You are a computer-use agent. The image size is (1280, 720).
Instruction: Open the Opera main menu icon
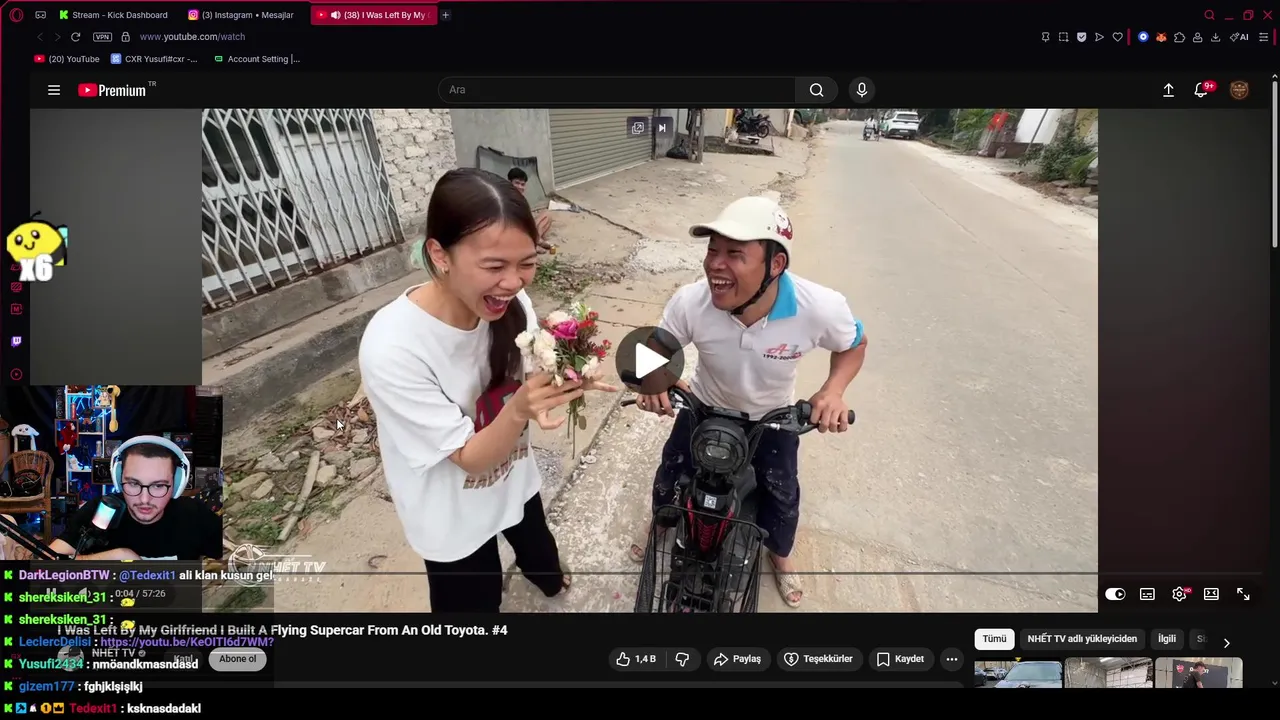tap(16, 15)
